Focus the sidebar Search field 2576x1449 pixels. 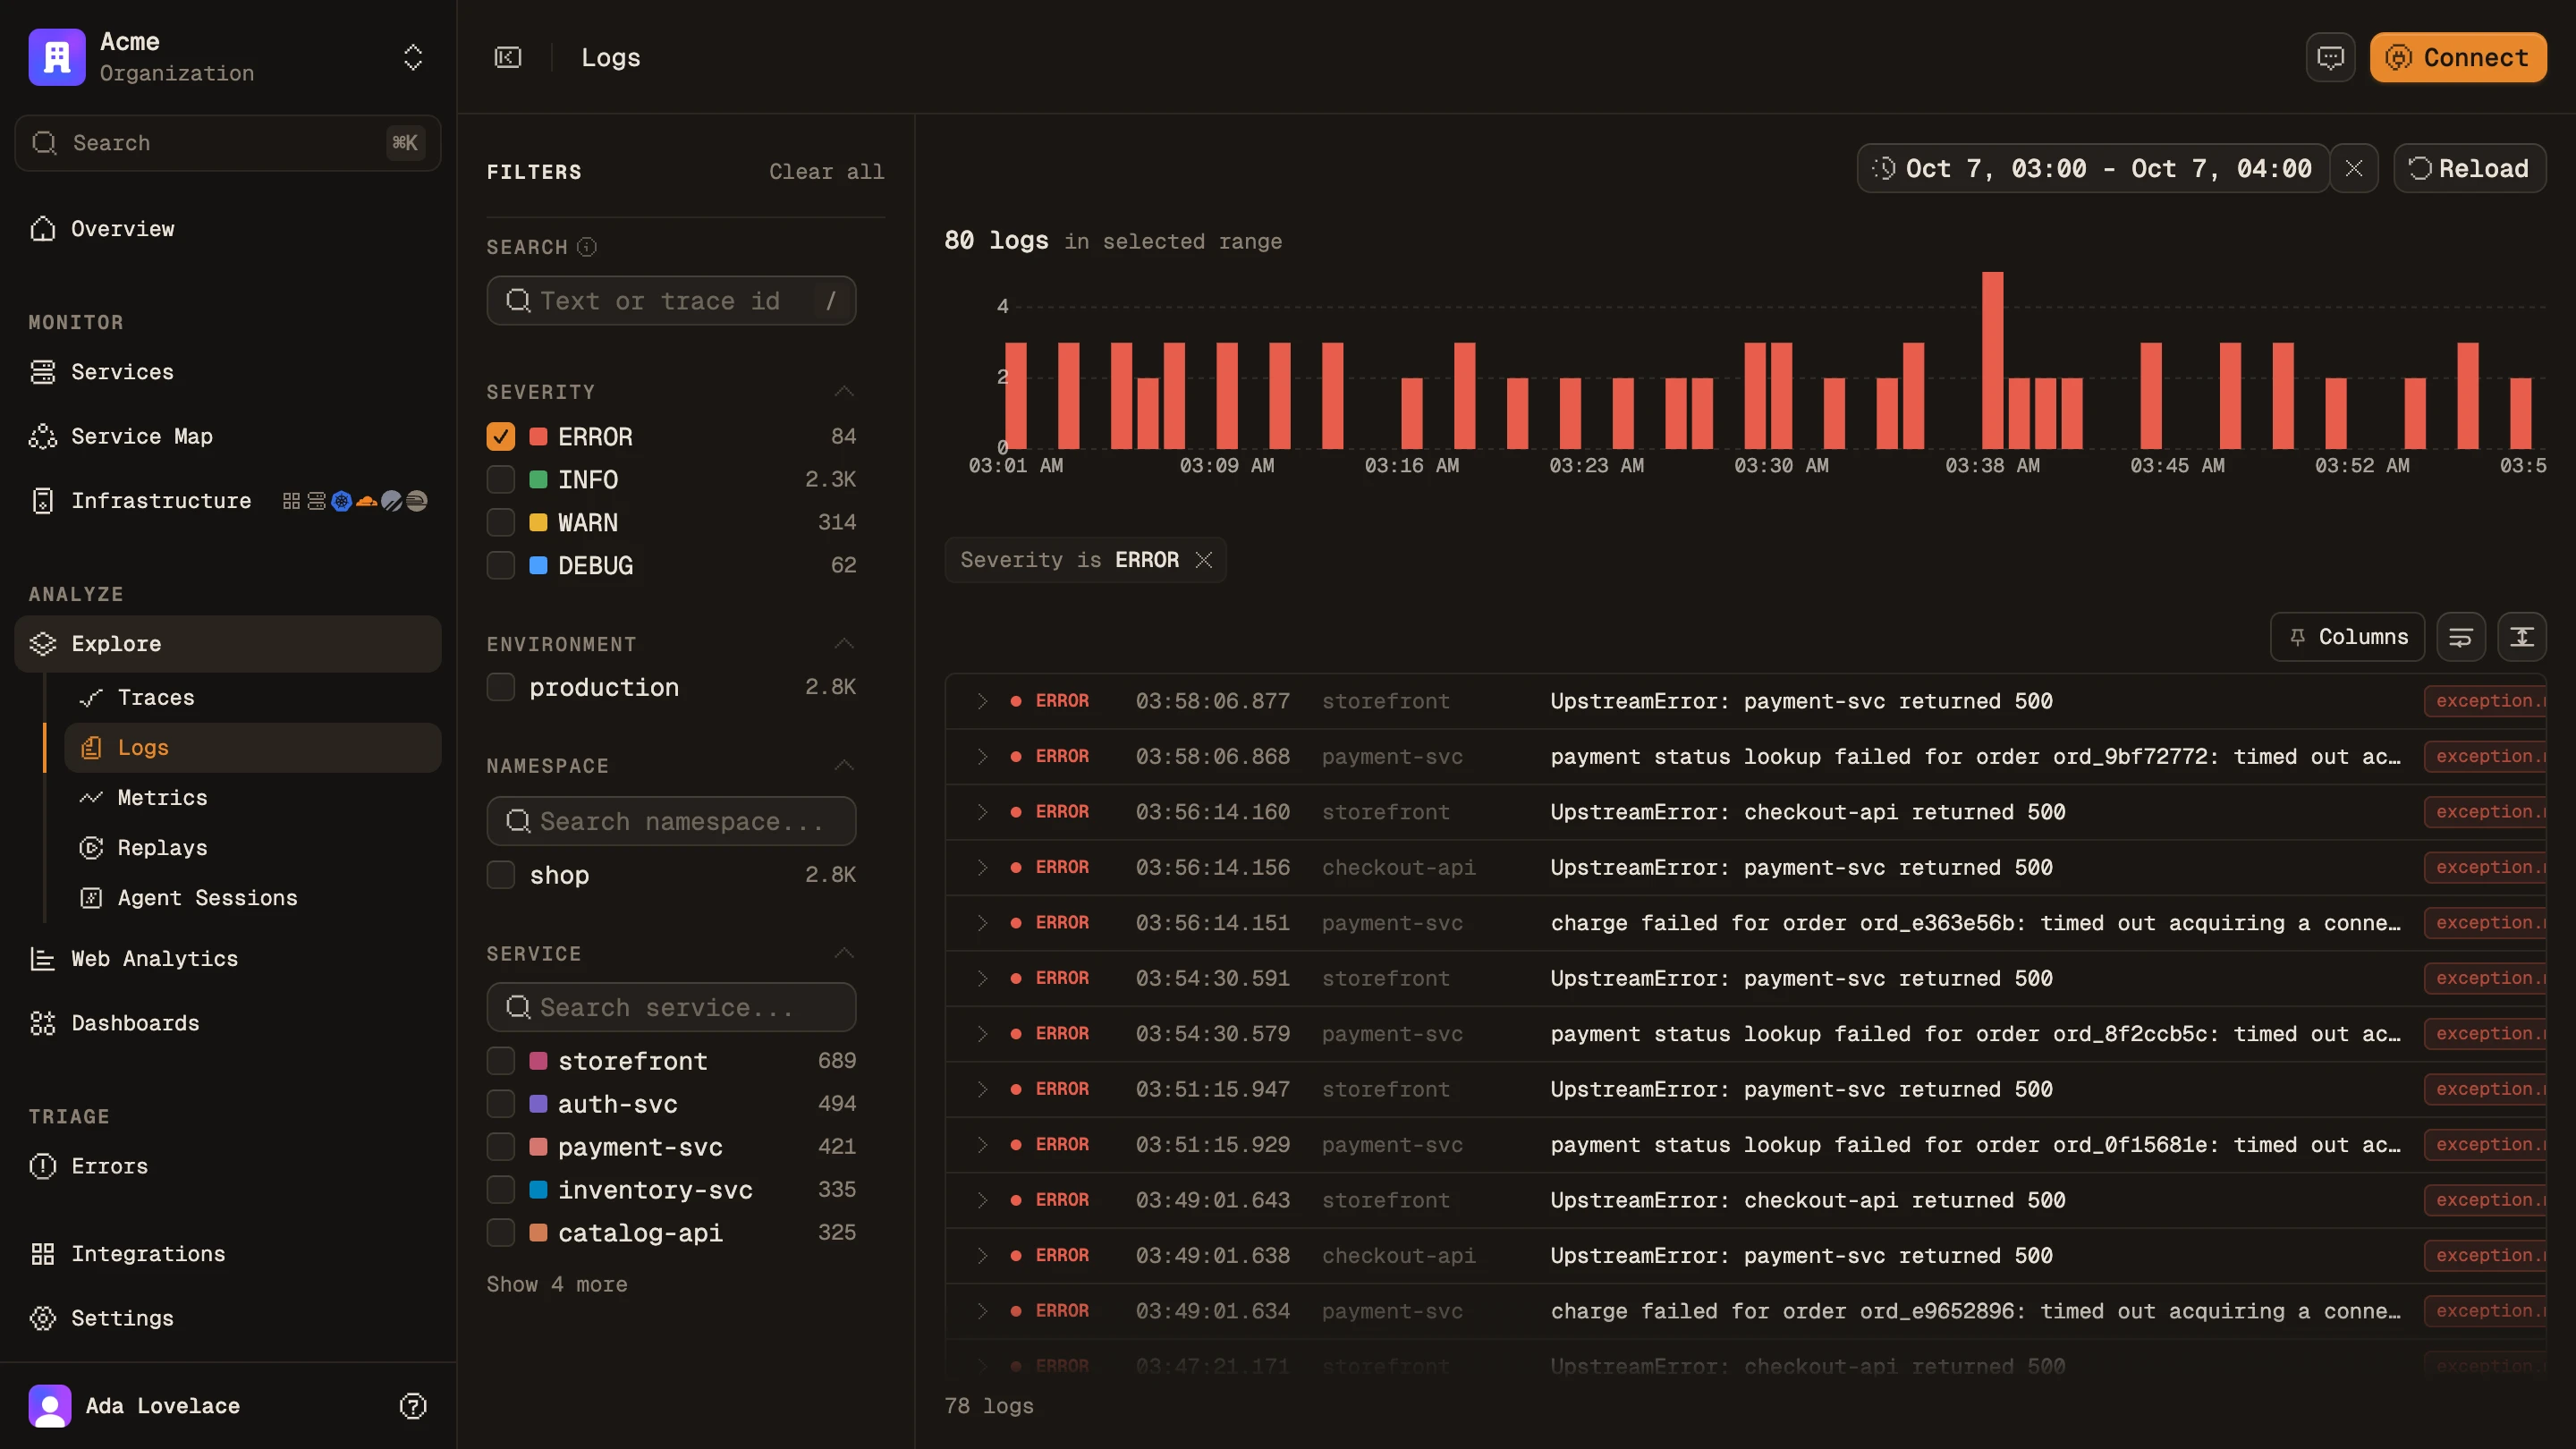pos(228,143)
